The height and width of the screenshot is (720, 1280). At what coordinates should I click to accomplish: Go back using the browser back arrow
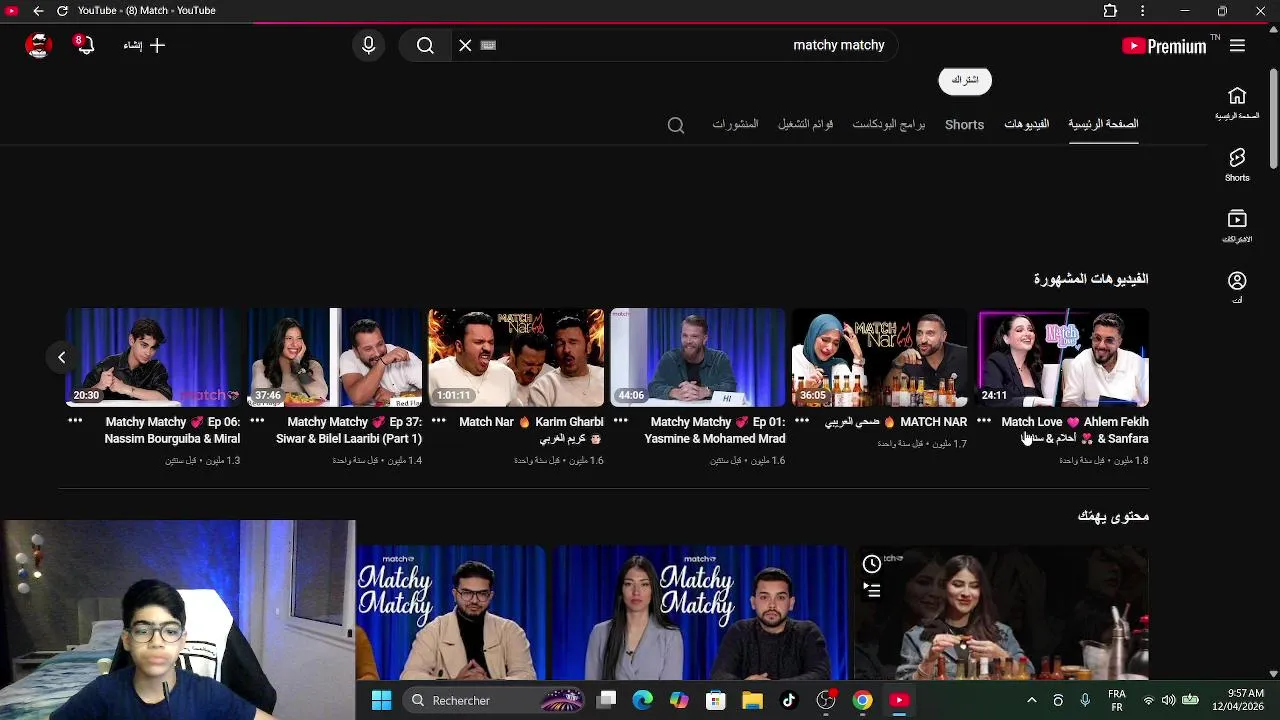(38, 11)
